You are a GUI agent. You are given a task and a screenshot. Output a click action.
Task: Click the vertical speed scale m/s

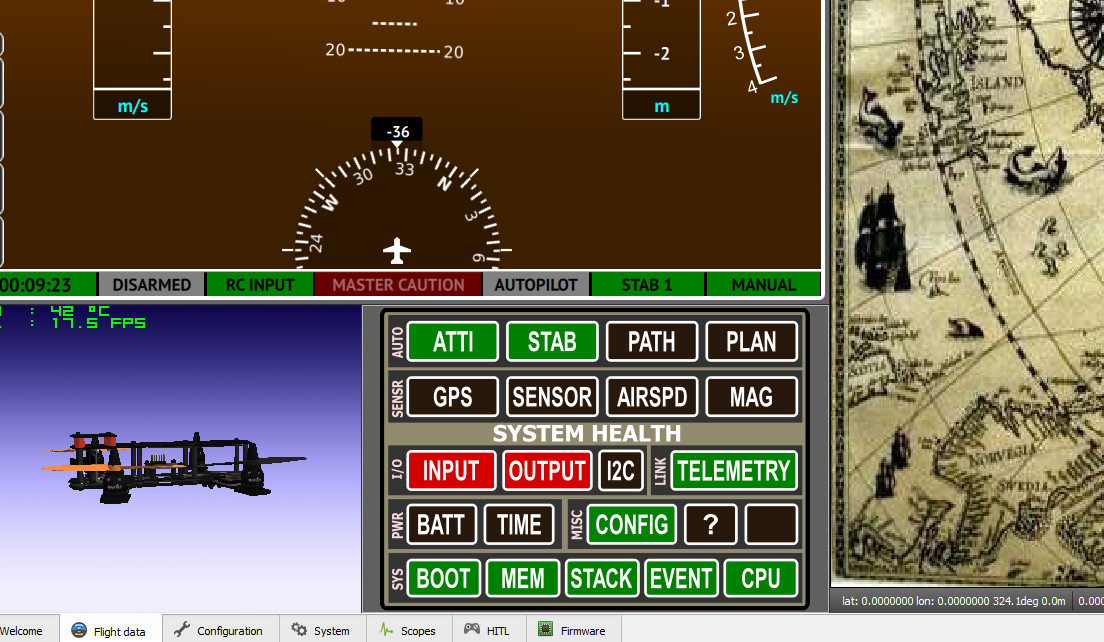784,97
